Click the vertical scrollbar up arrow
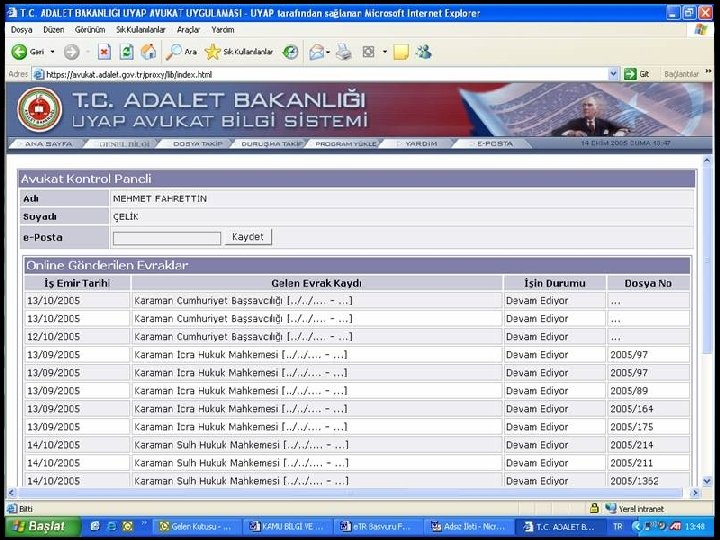 (x=707, y=161)
